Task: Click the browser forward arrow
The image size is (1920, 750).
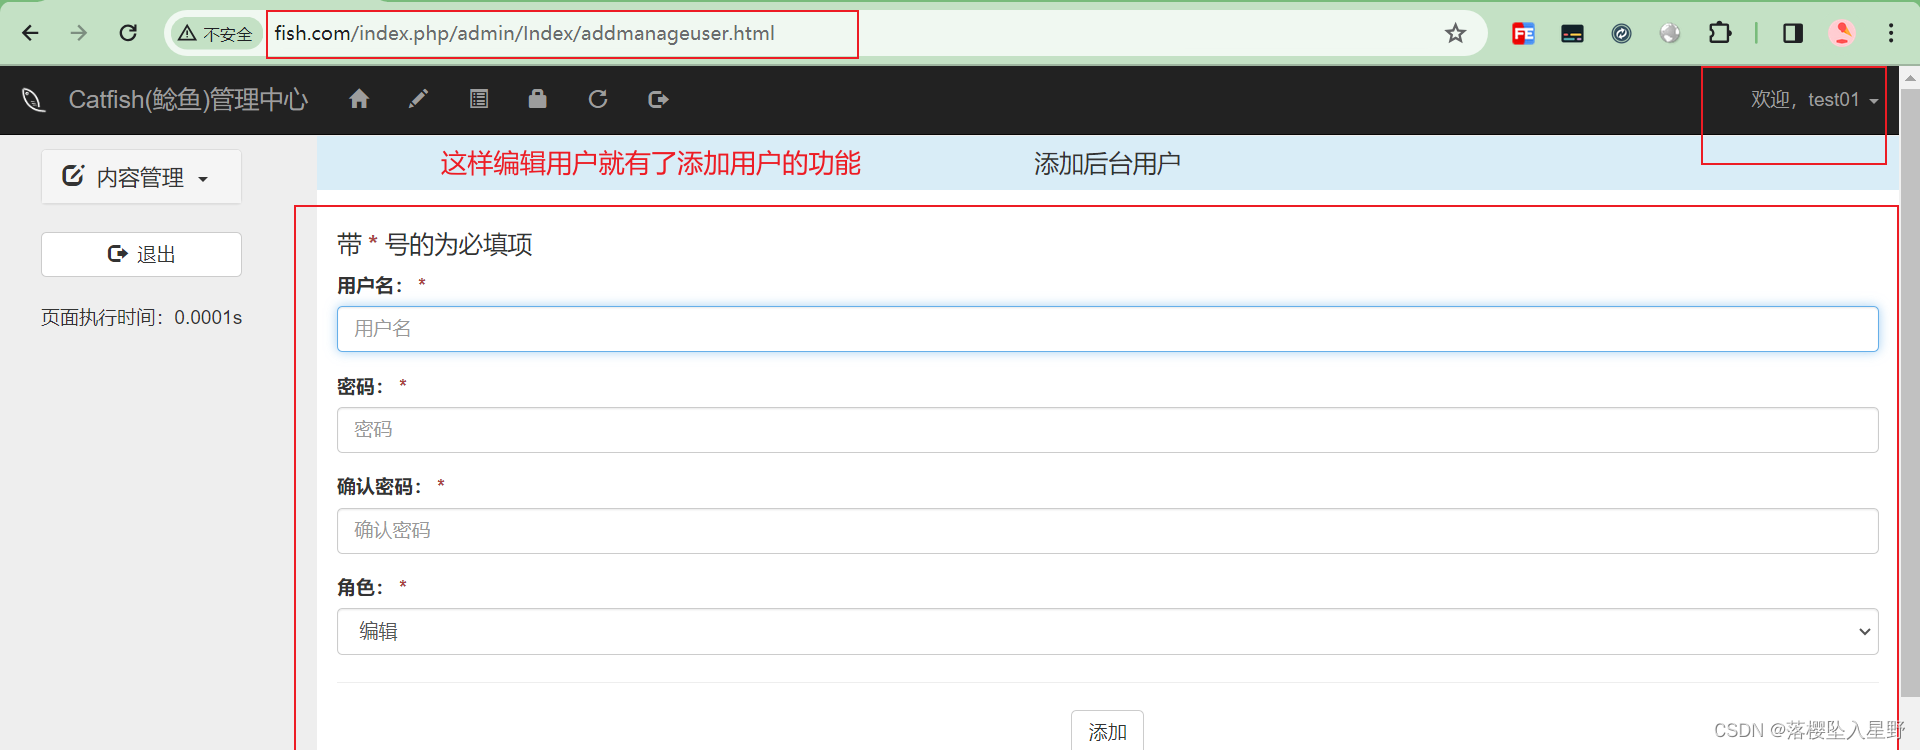Action: (79, 33)
